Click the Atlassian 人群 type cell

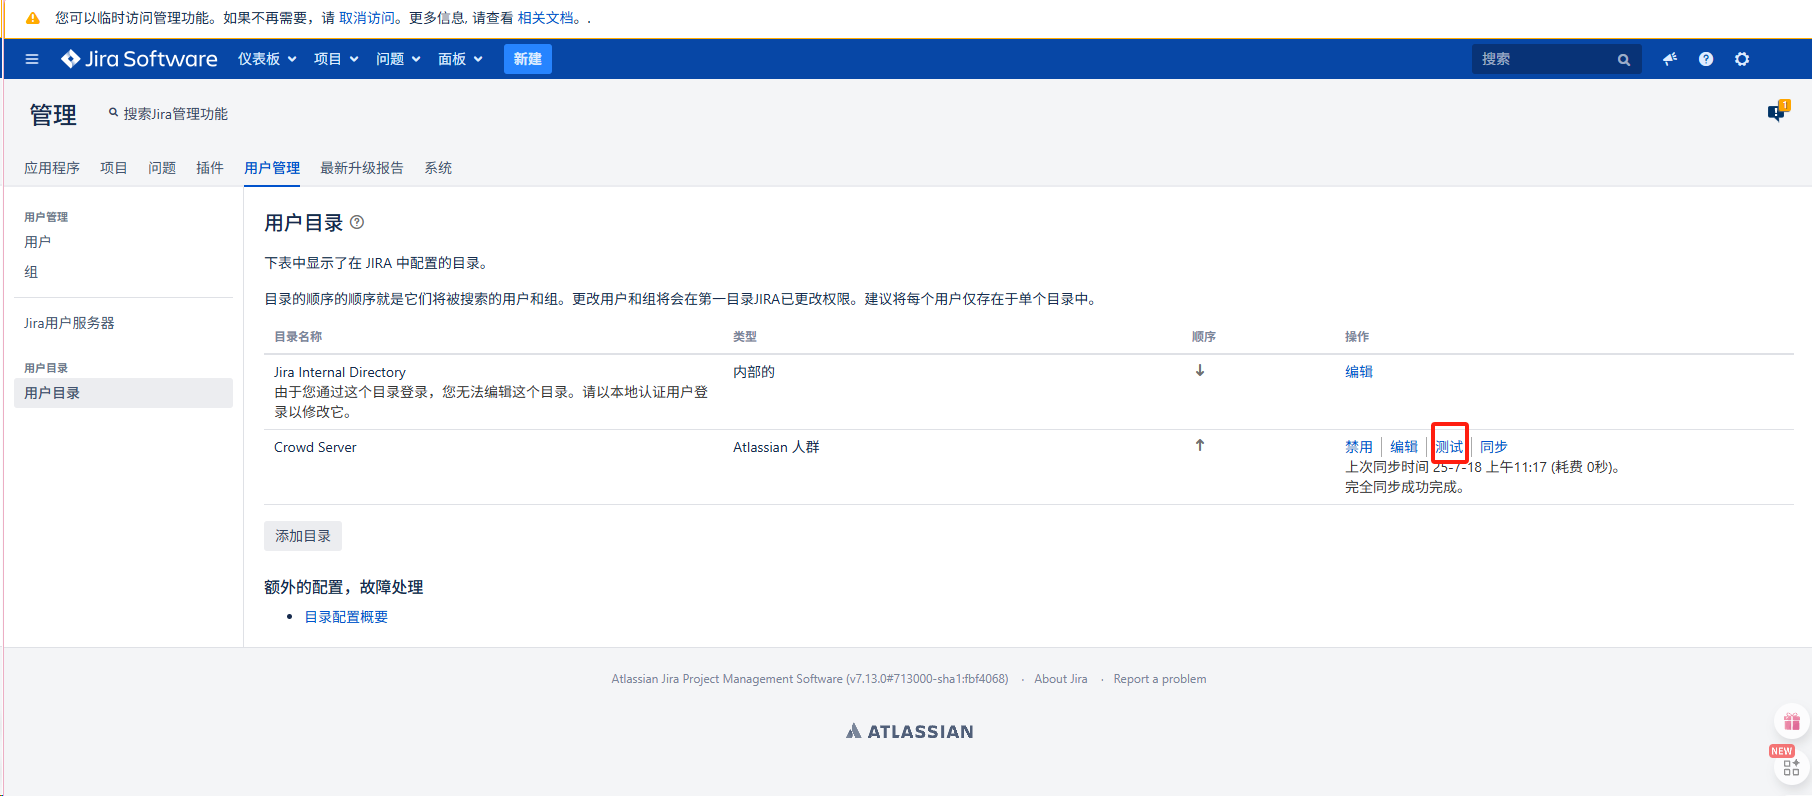pyautogui.click(x=776, y=447)
